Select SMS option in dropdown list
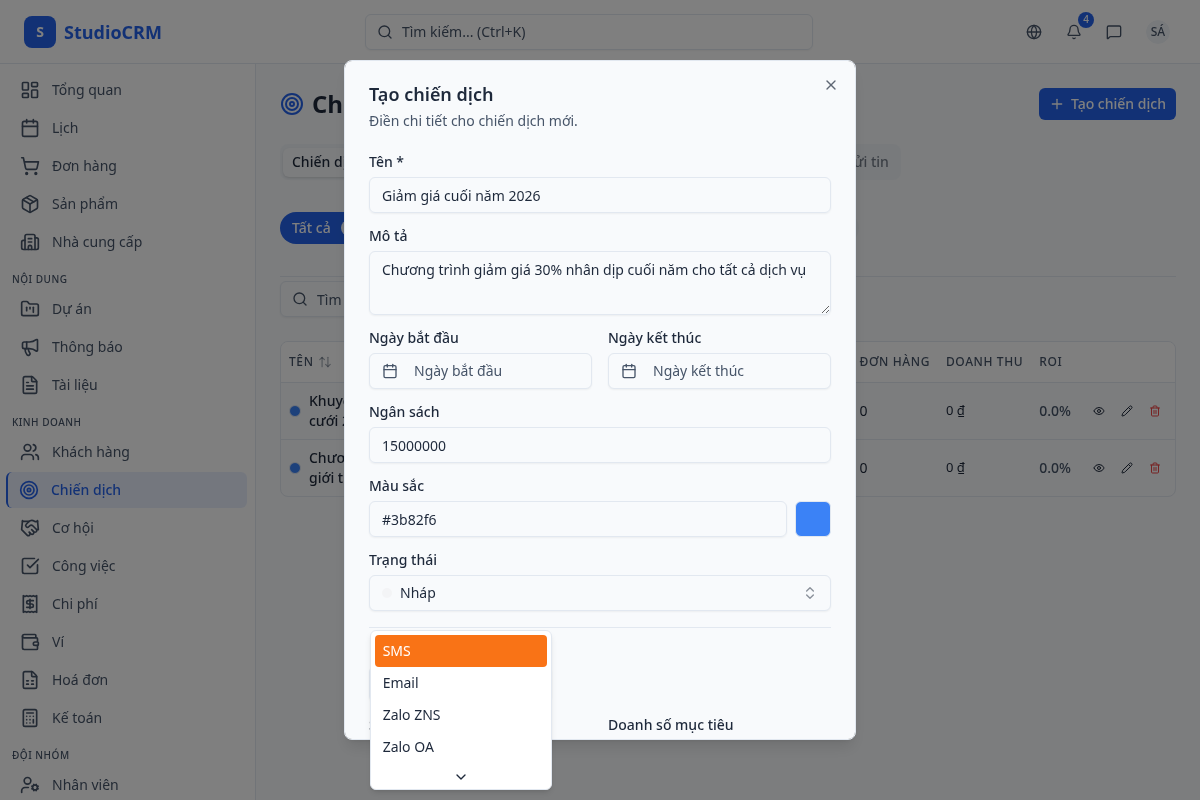 click(x=460, y=651)
